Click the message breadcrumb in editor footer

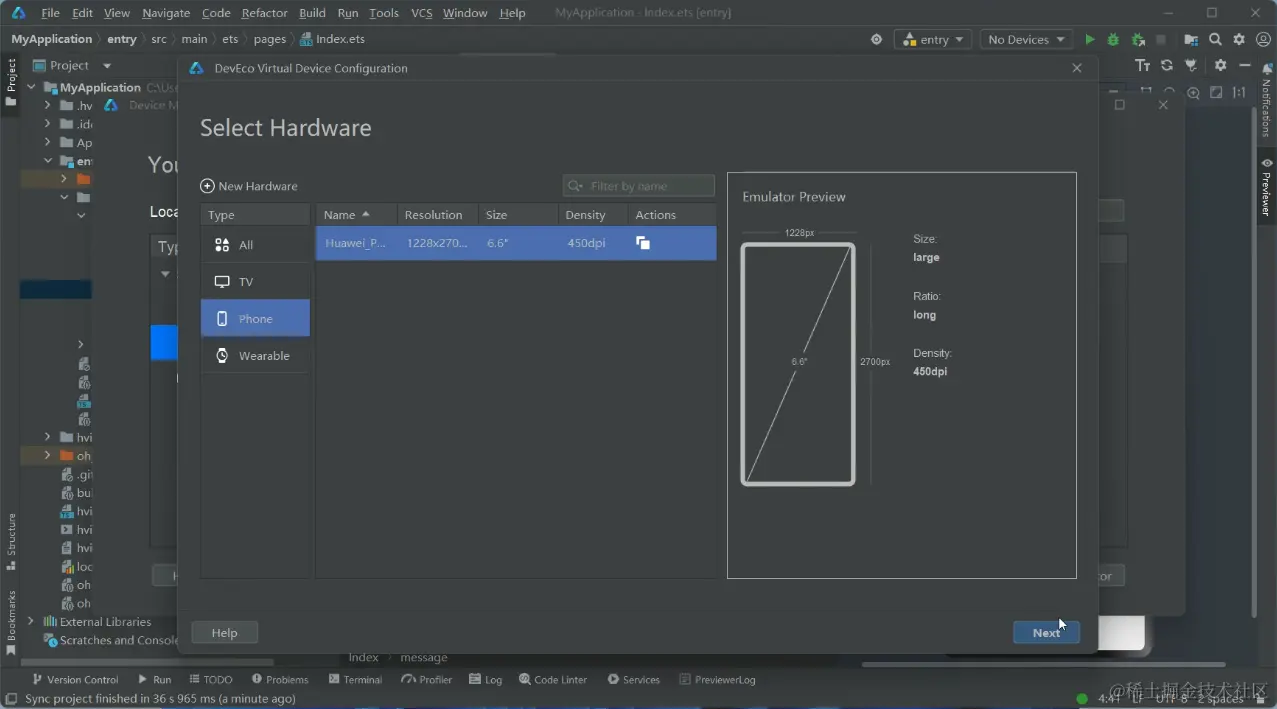pos(424,657)
